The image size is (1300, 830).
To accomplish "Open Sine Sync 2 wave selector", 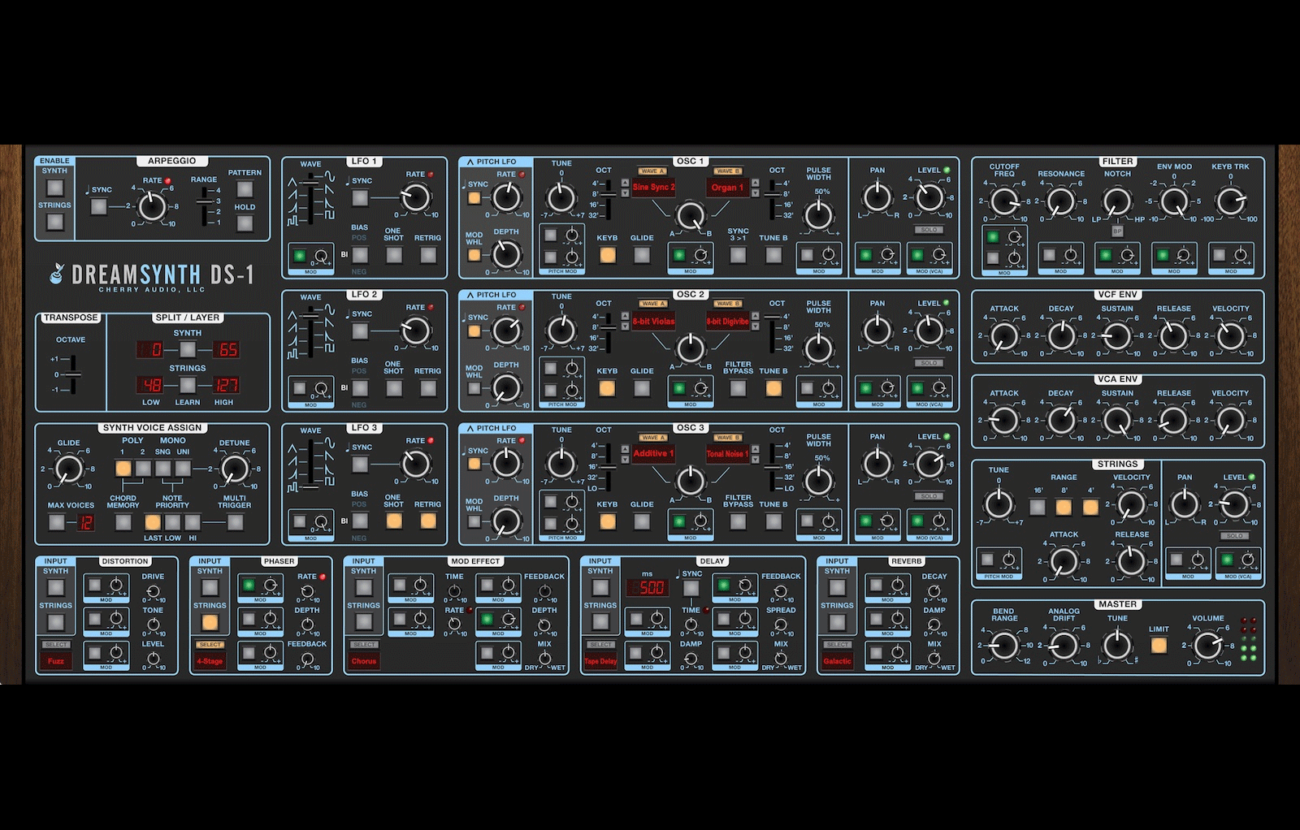I will [653, 188].
